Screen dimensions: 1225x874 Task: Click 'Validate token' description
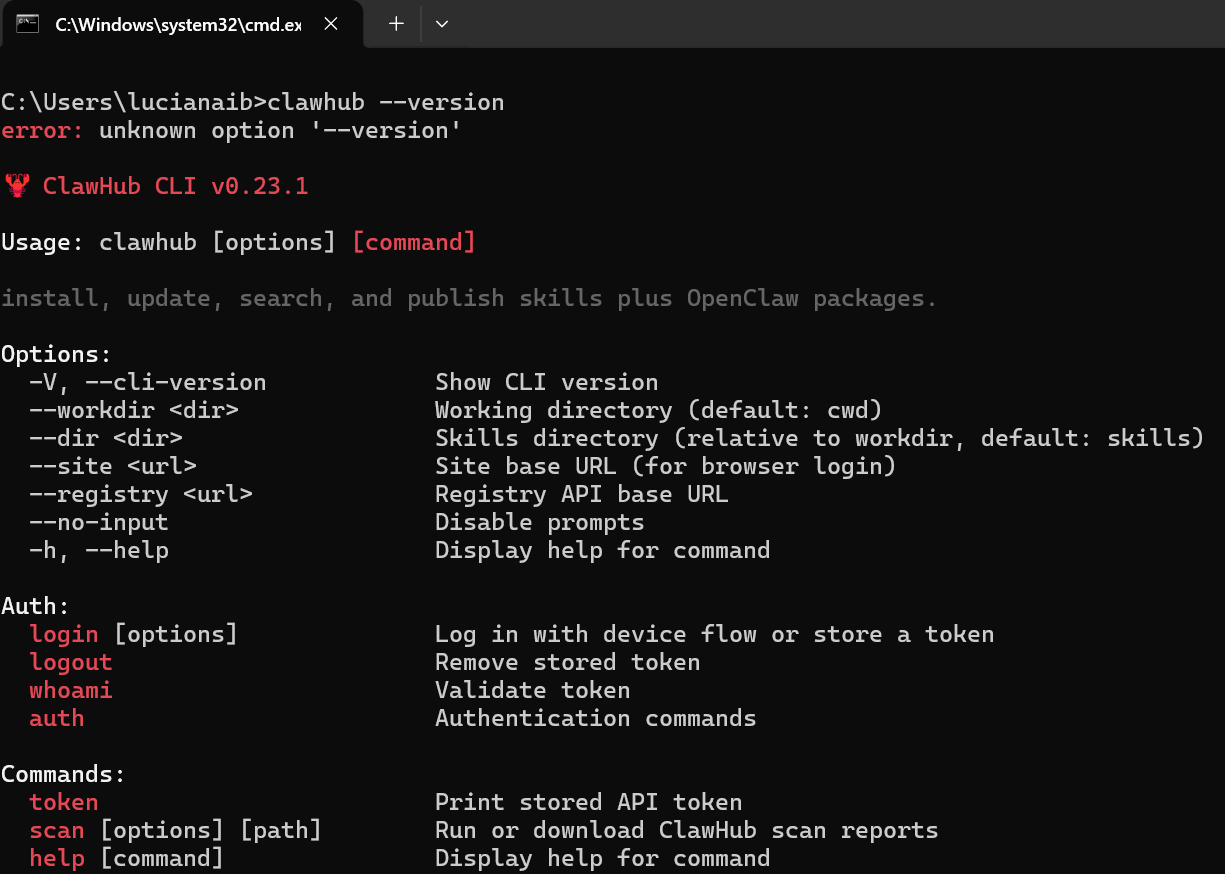pos(533,690)
